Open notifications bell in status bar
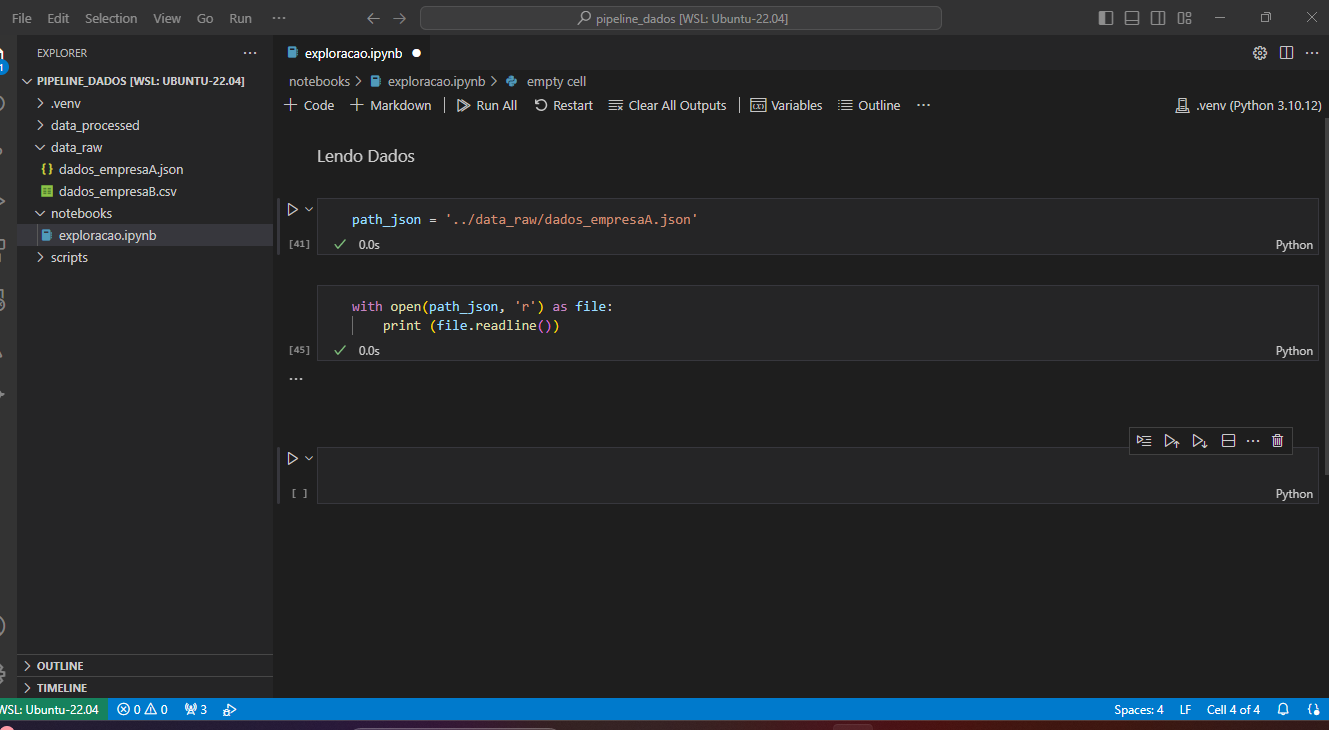 tap(1283, 709)
